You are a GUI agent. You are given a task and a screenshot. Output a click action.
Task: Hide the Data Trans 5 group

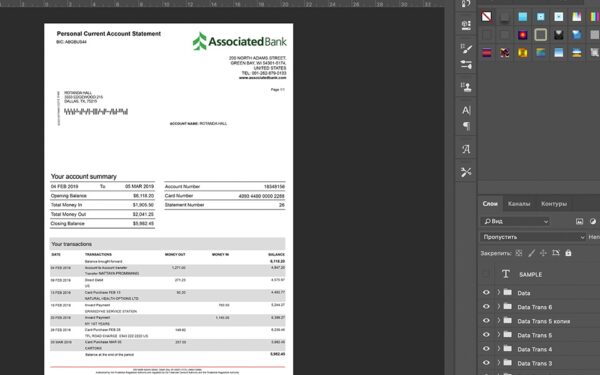click(x=486, y=334)
